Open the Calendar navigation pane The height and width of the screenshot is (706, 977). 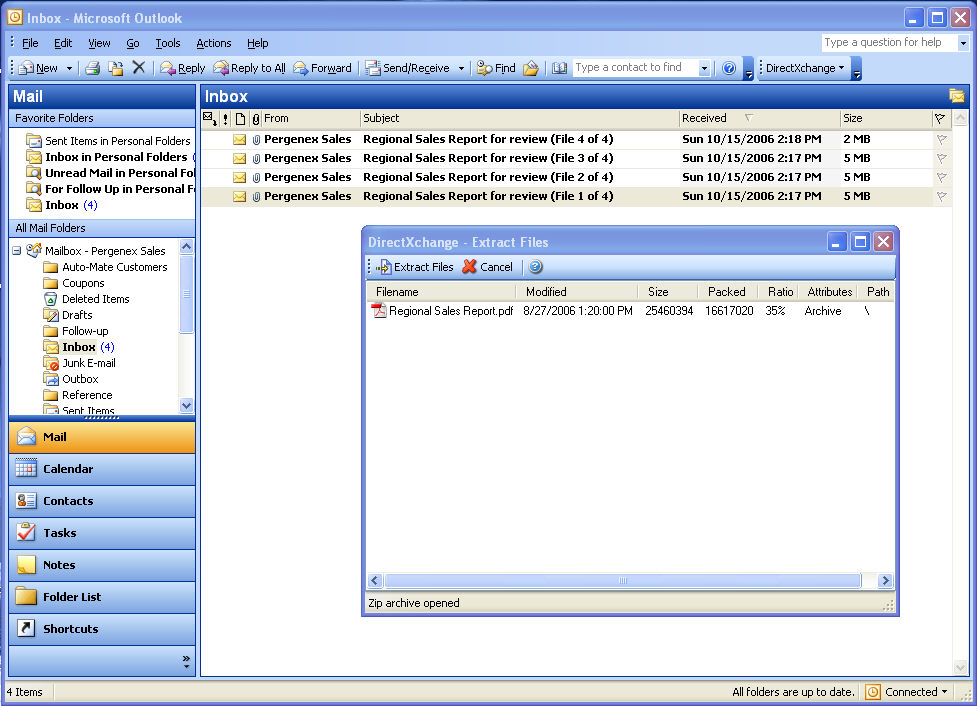(102, 469)
